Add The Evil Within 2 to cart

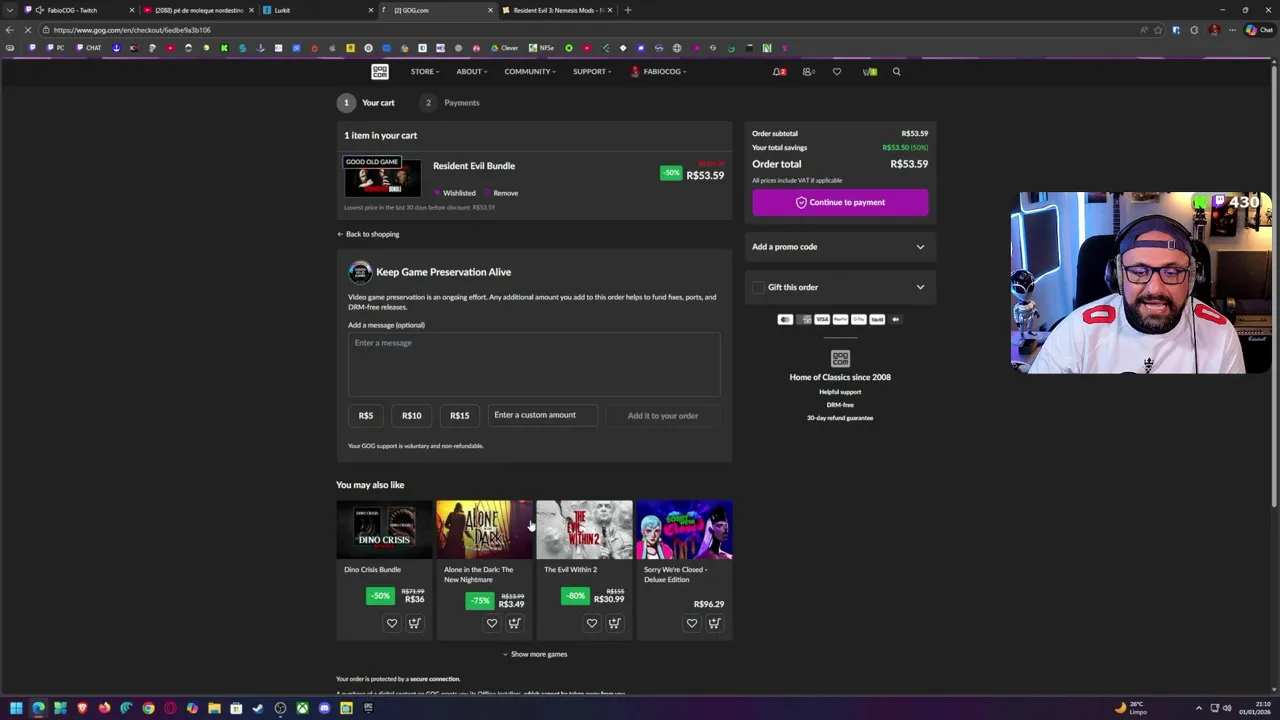(614, 623)
